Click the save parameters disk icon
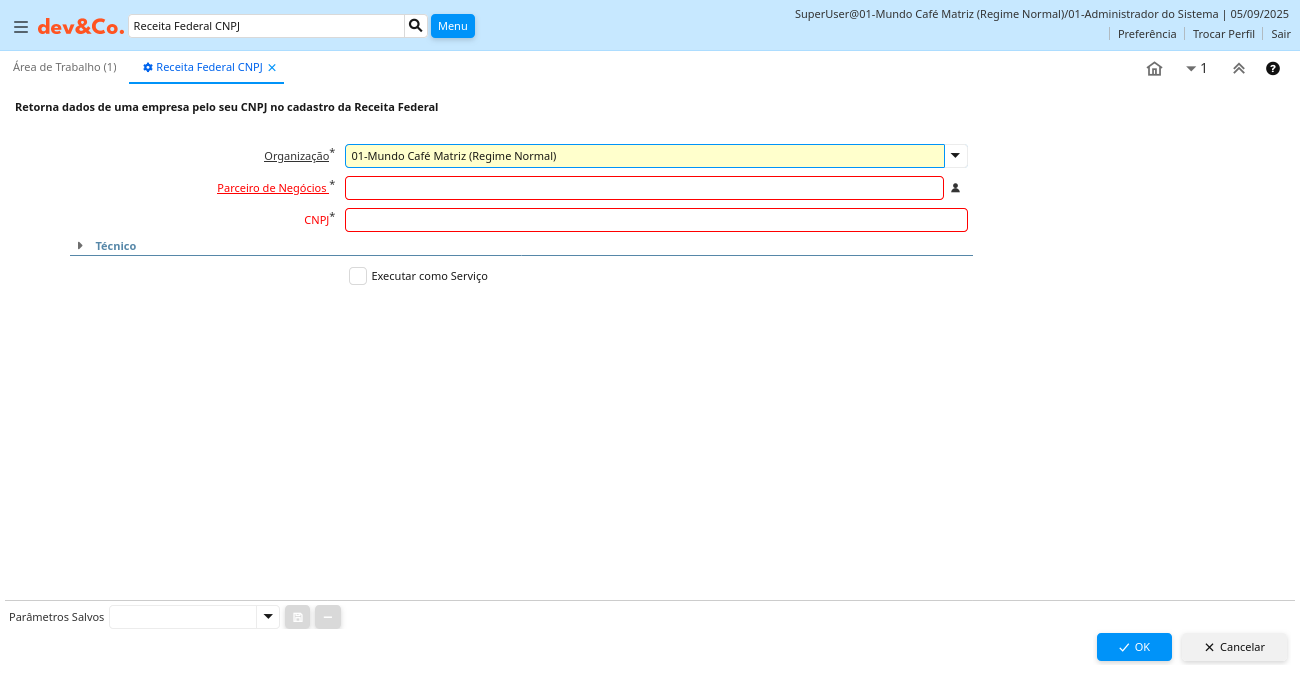The image size is (1300, 674). click(297, 618)
